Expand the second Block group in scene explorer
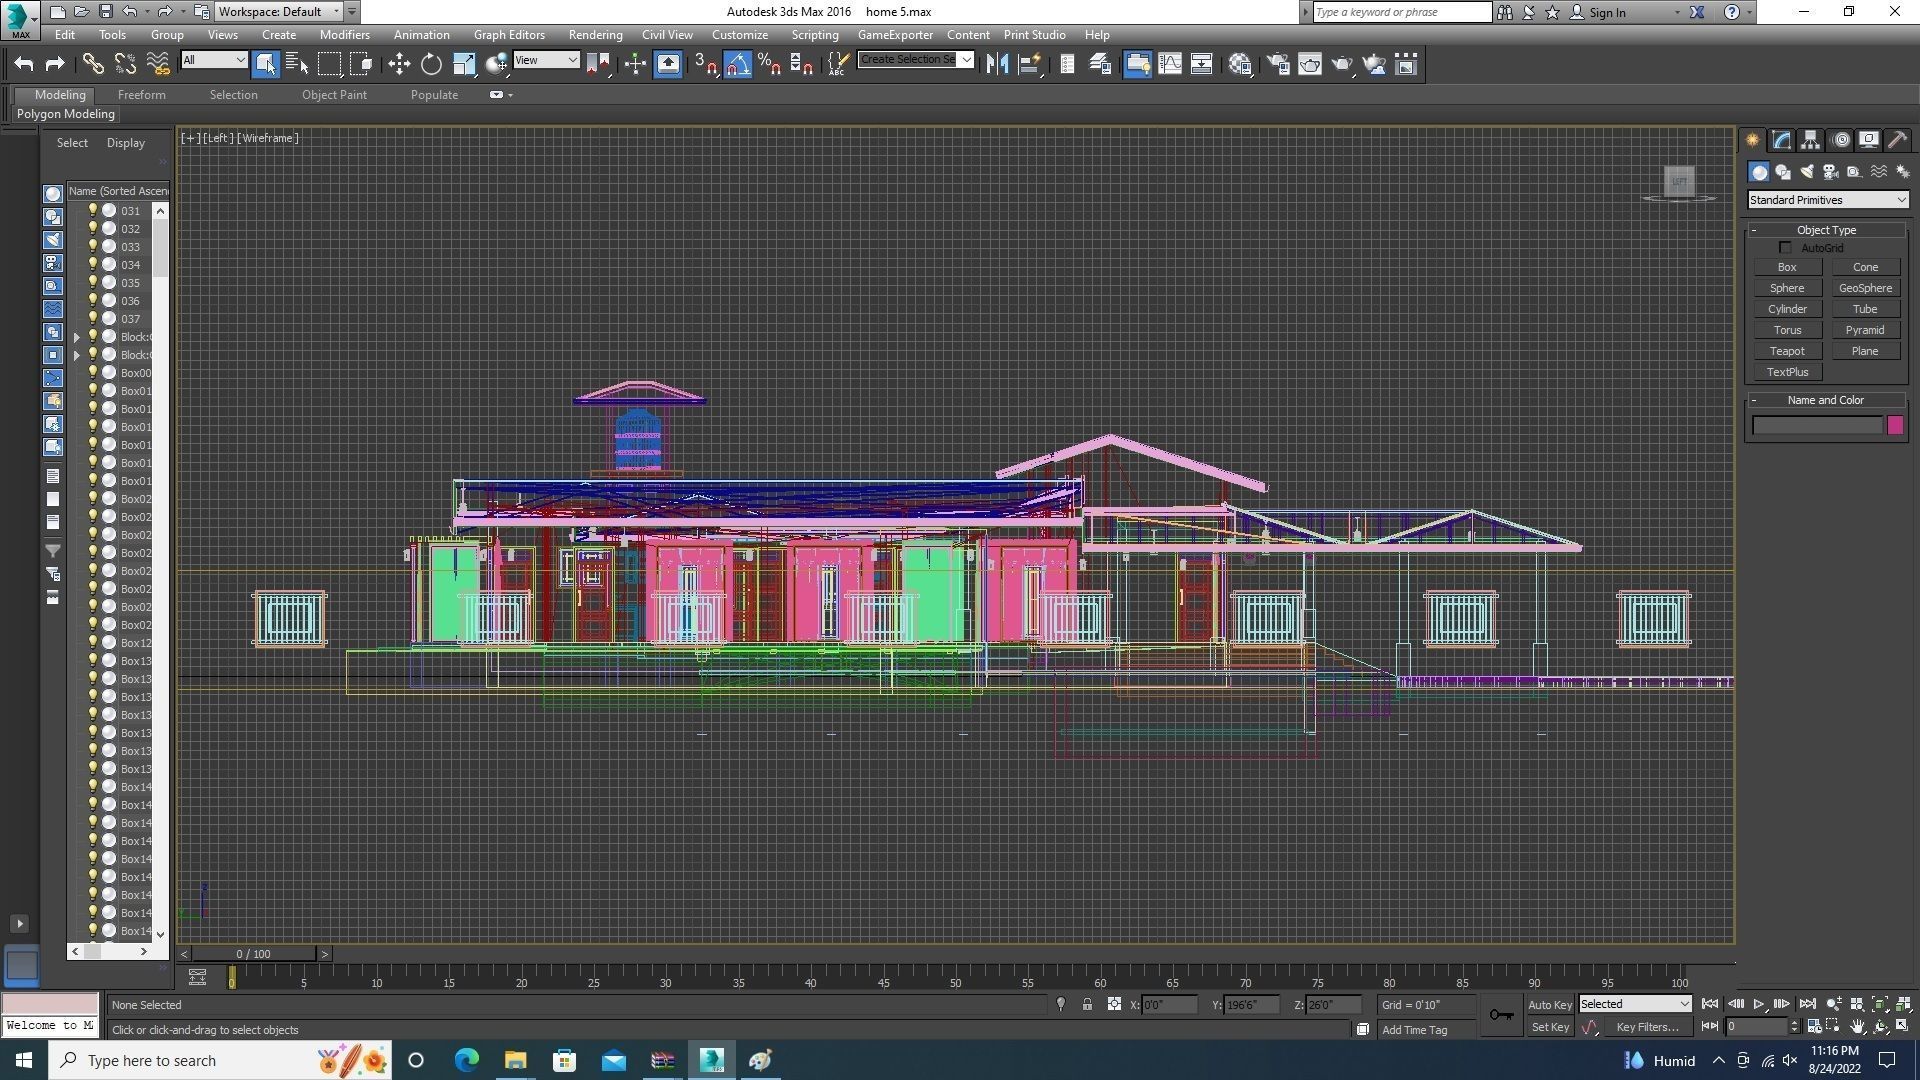 coord(77,355)
